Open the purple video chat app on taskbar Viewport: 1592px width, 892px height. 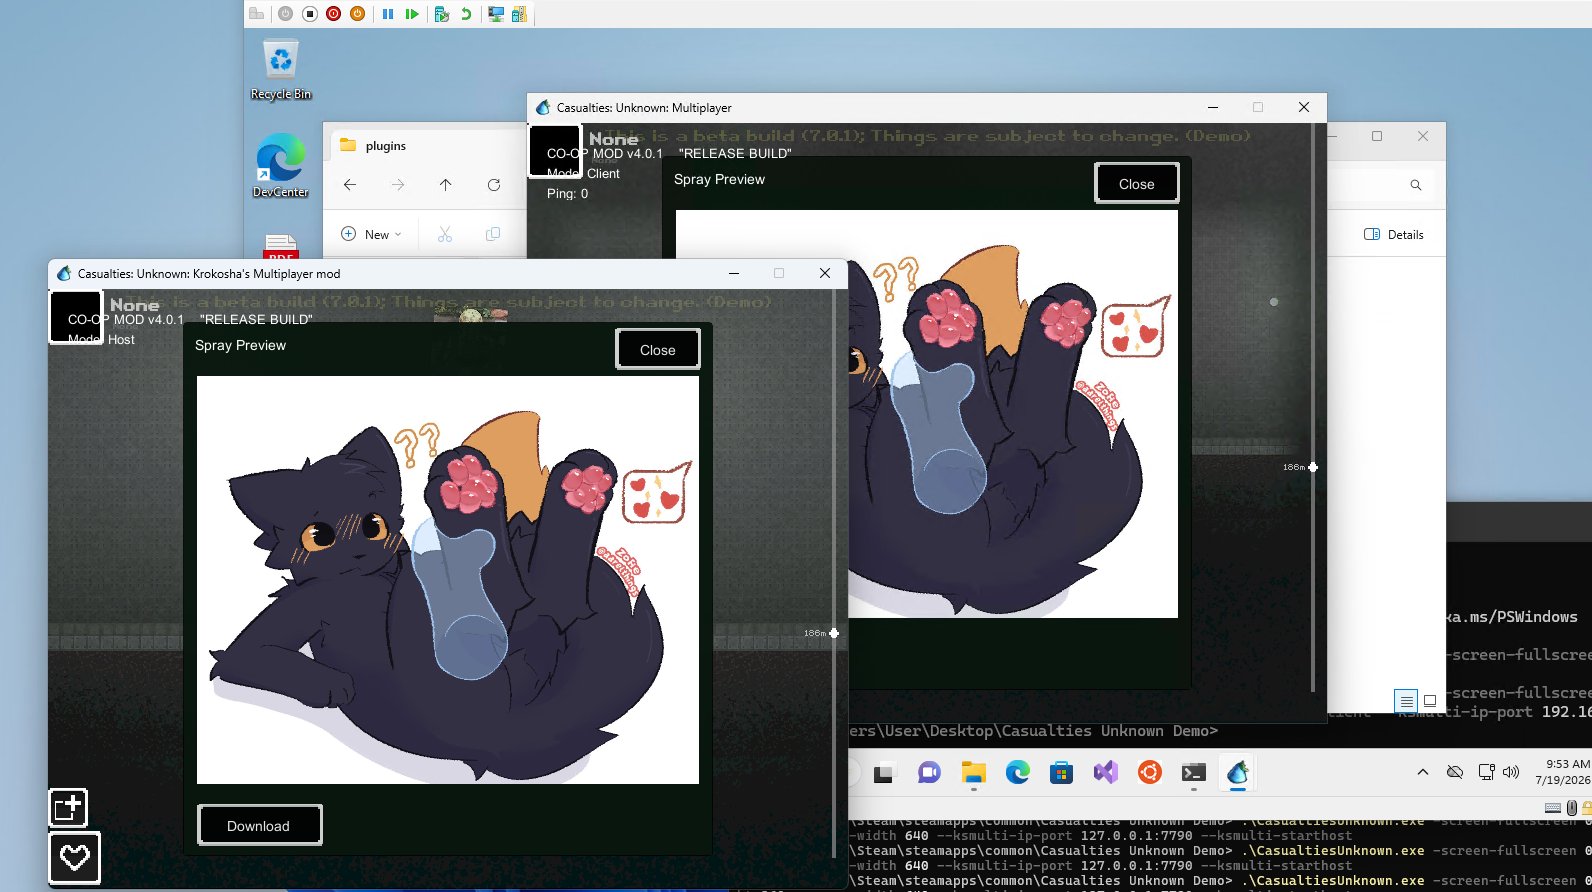929,773
